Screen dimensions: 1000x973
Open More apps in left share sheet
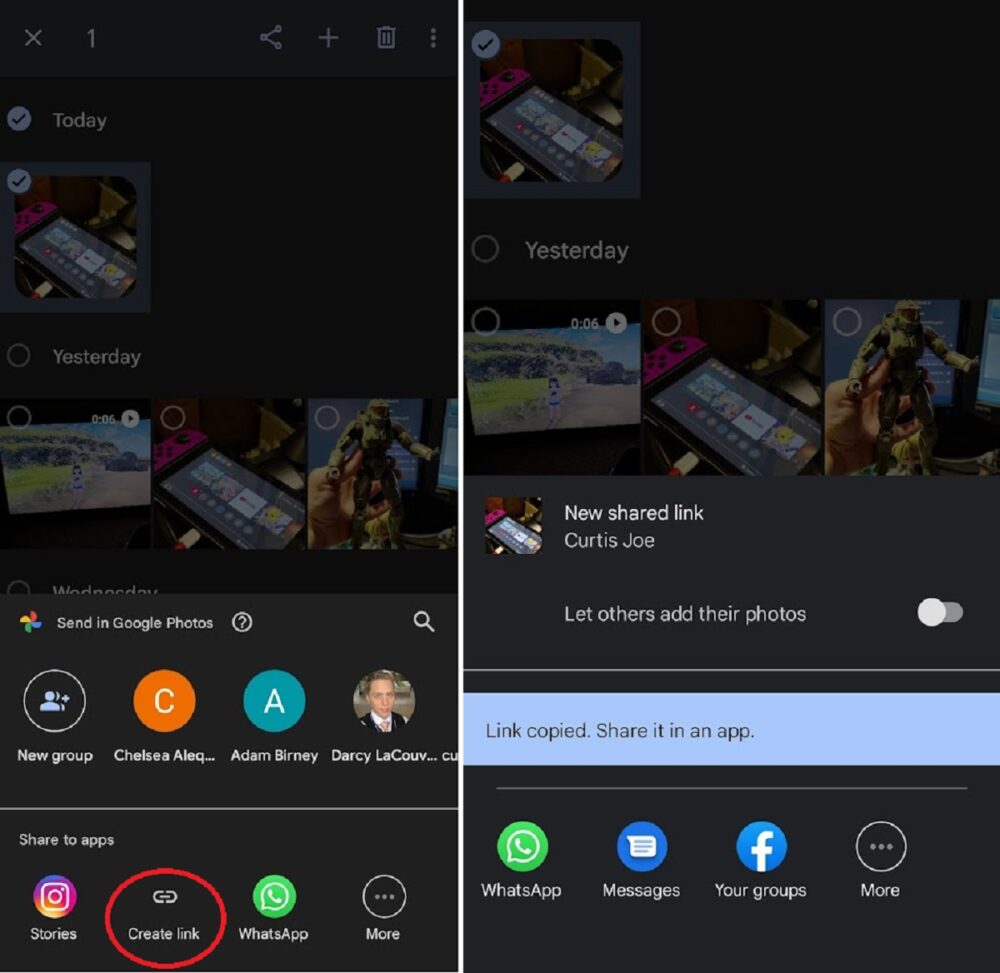click(383, 896)
